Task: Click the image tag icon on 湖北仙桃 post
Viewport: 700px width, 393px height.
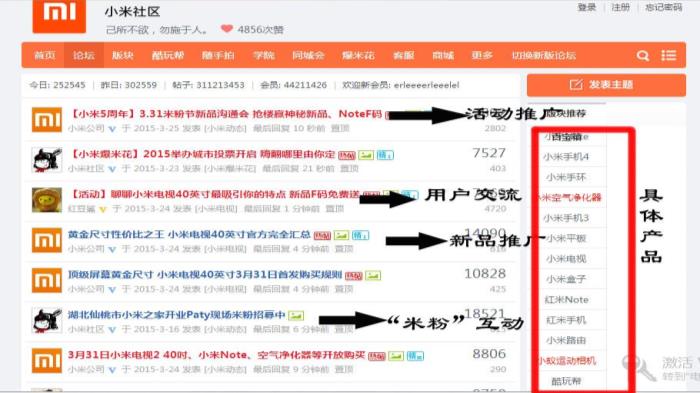Action: [296, 316]
